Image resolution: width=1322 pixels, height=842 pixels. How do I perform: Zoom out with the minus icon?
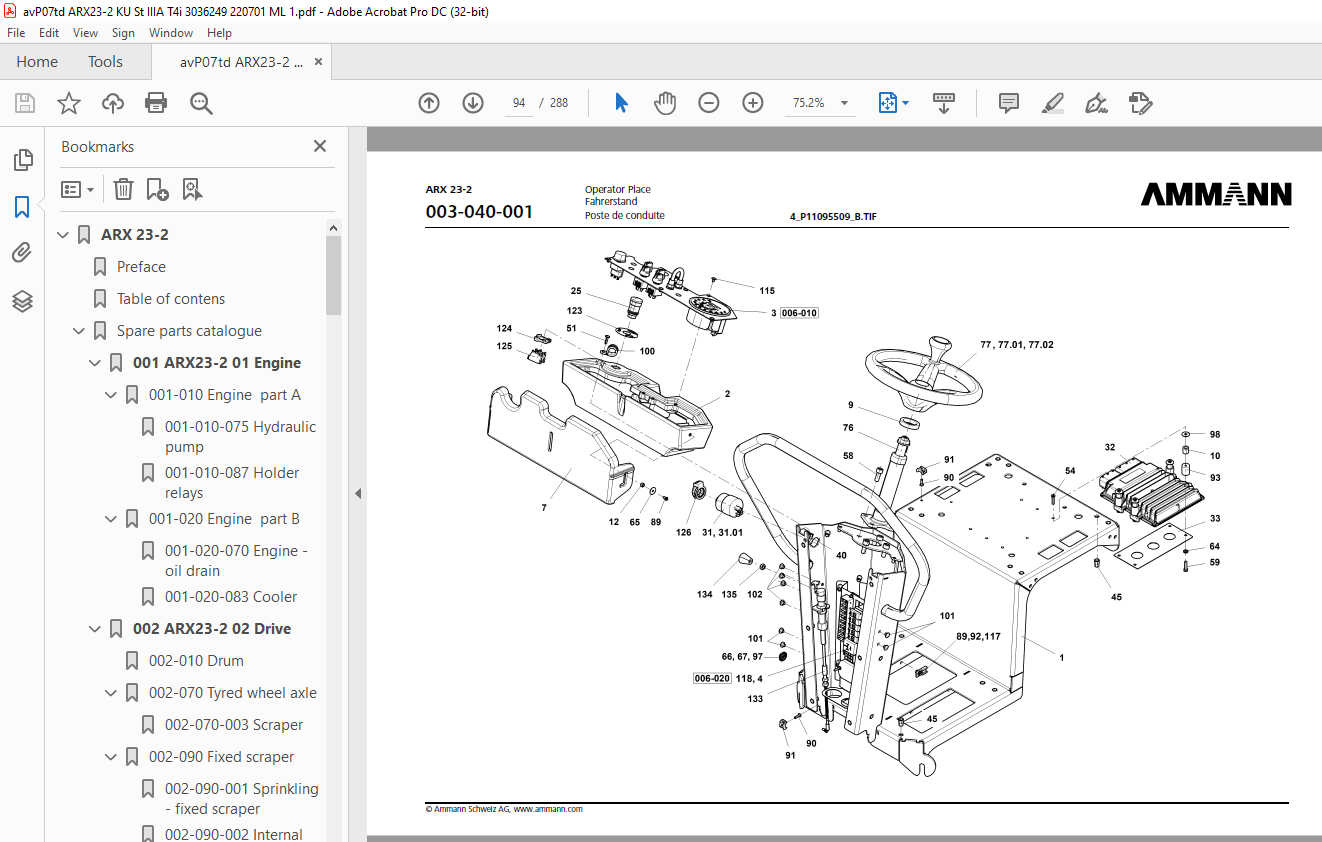pos(709,103)
